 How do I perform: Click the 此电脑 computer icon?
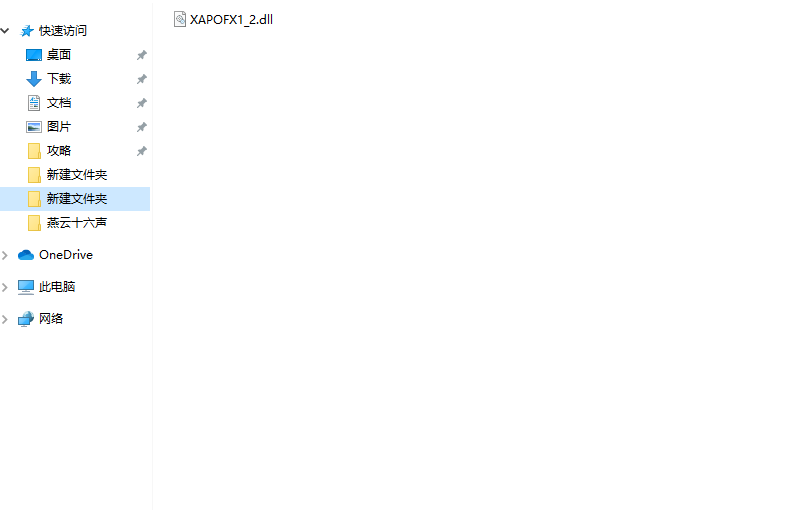click(x=26, y=287)
